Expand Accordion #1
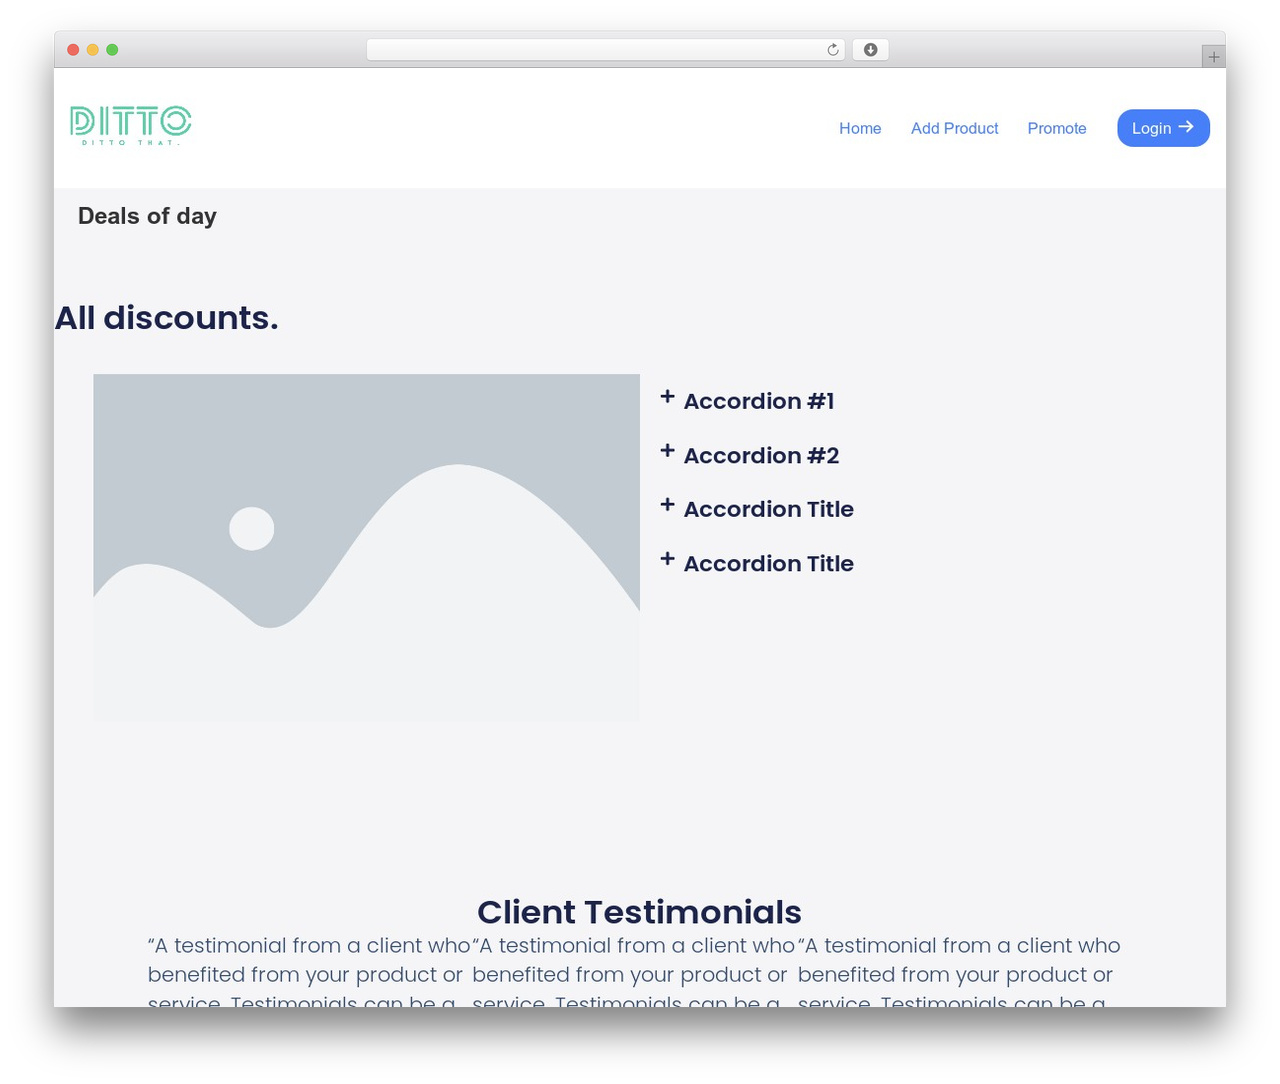This screenshot has height=1084, width=1280. tap(758, 401)
